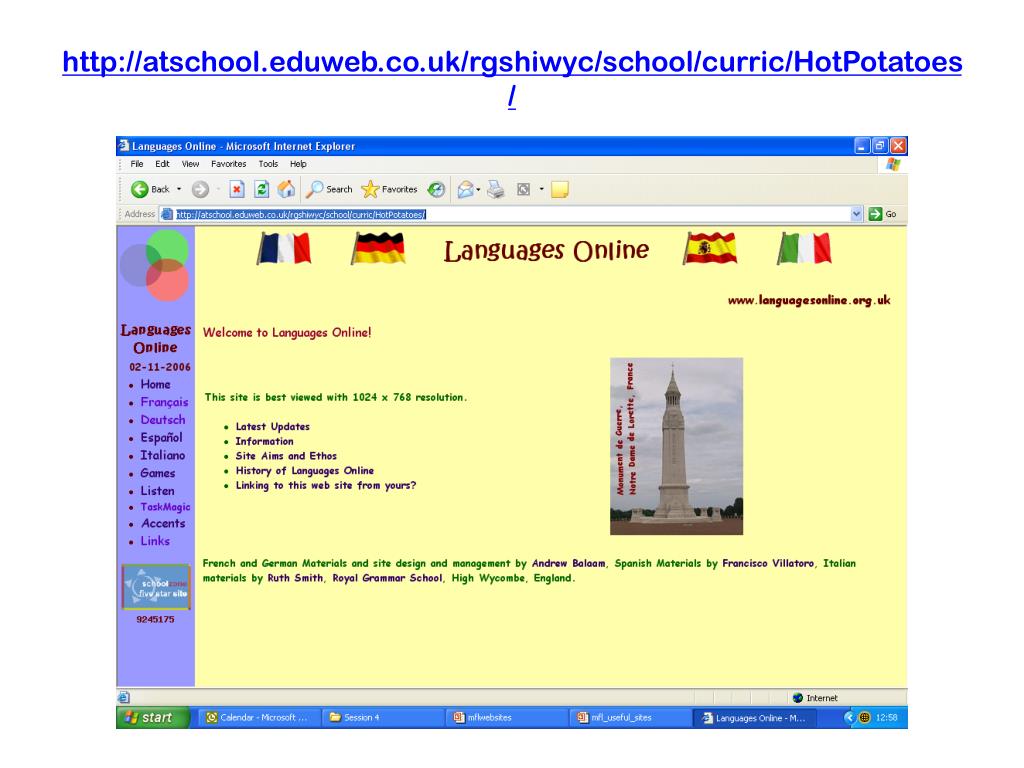Click the Spanish flag icon
The width and height of the screenshot is (1024, 768).
click(x=710, y=249)
